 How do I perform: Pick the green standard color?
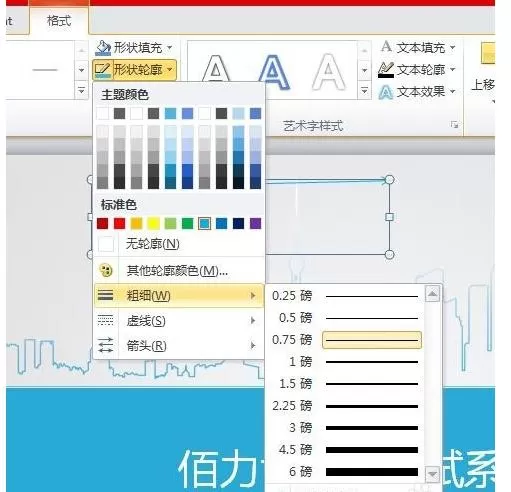point(187,223)
